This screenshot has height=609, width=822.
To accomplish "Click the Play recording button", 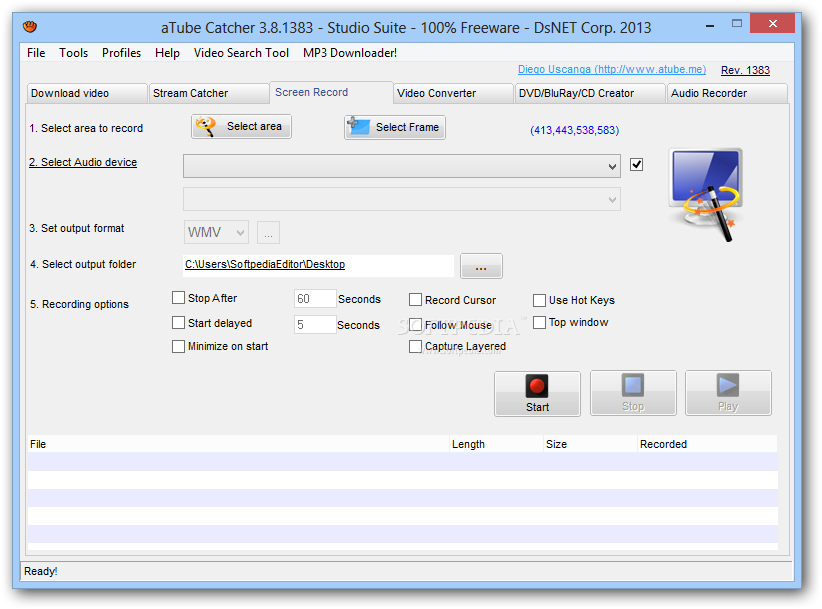I will (x=728, y=393).
